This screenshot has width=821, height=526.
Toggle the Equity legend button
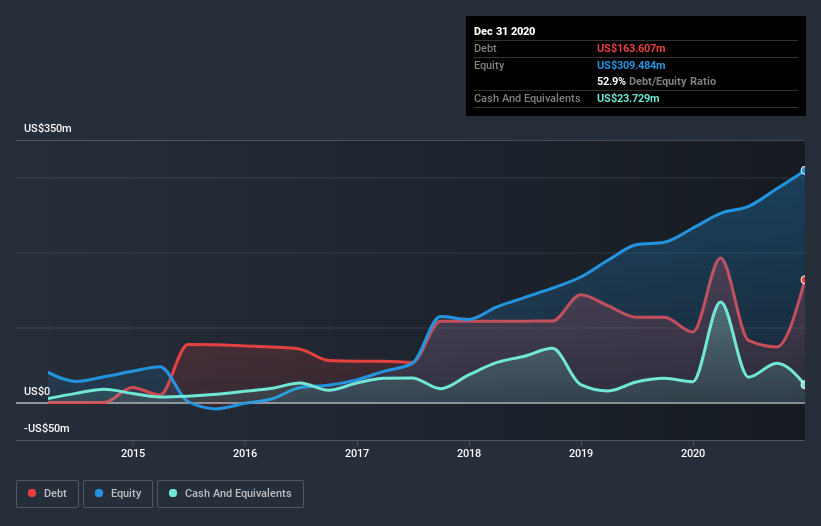point(118,494)
